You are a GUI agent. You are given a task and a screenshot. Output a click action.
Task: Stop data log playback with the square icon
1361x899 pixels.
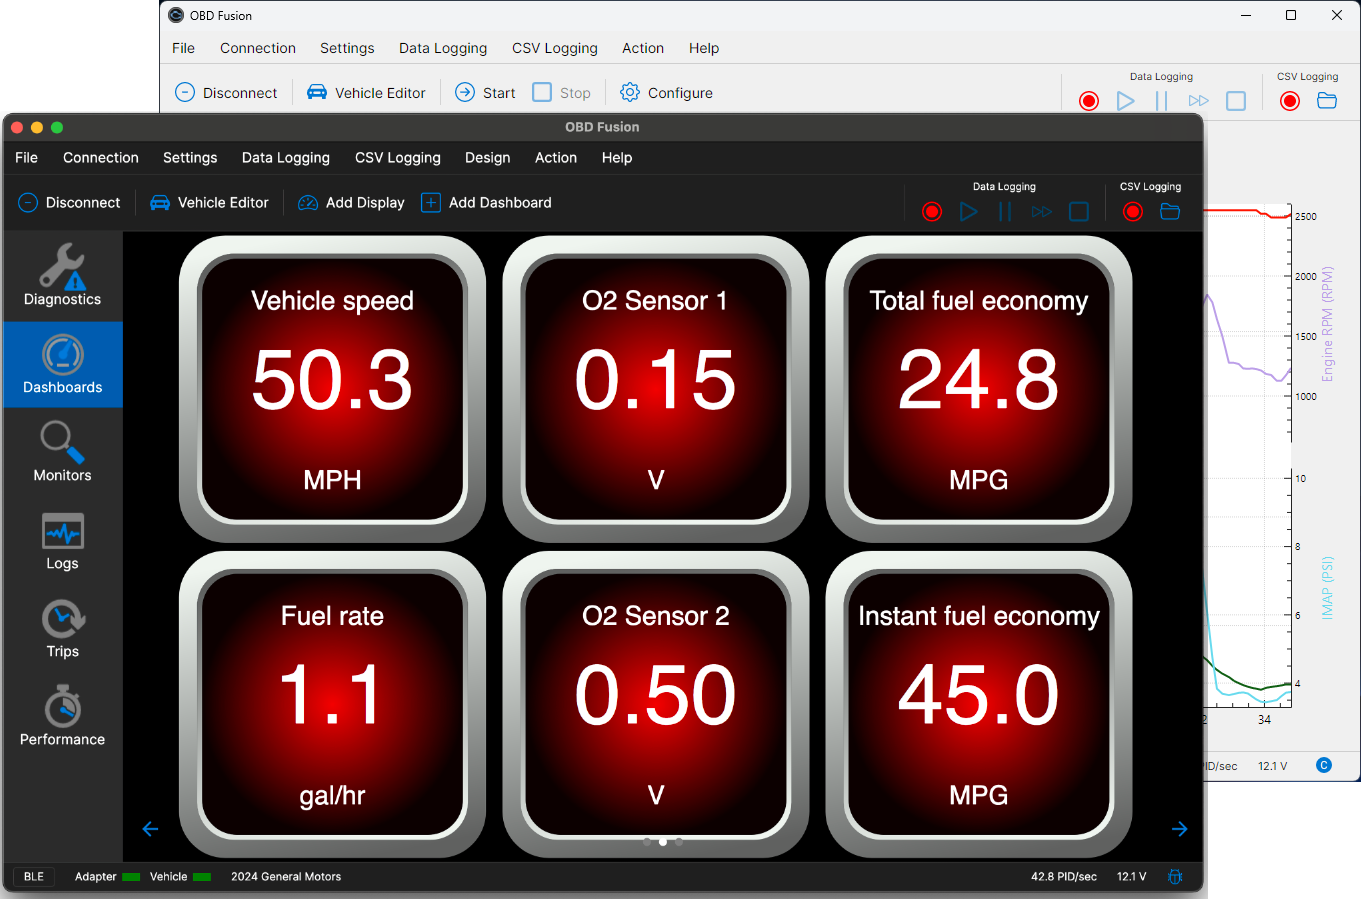tap(1078, 211)
